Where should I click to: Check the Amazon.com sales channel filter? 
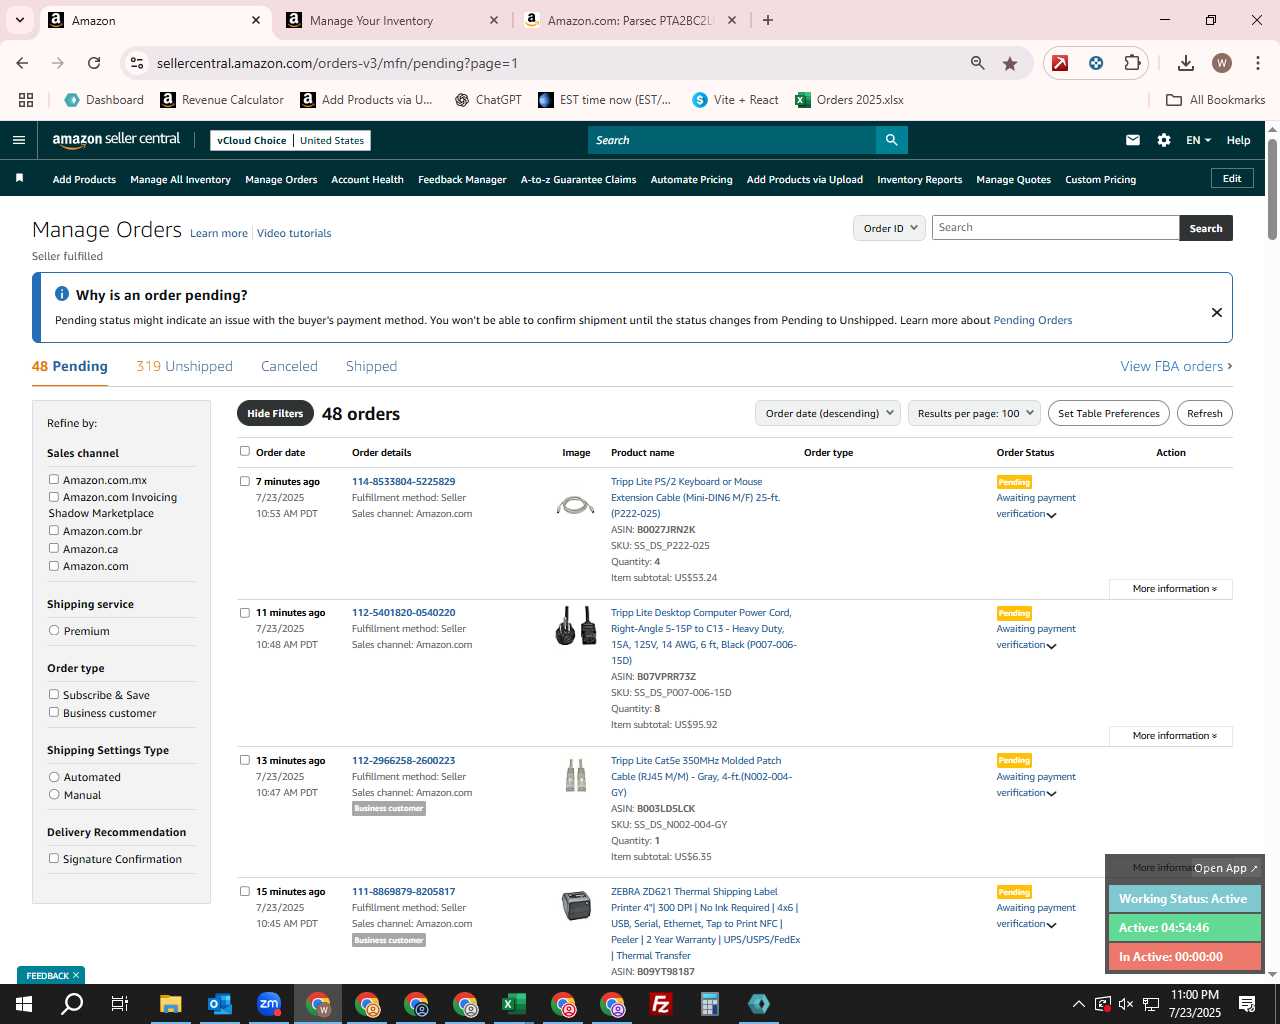(54, 565)
